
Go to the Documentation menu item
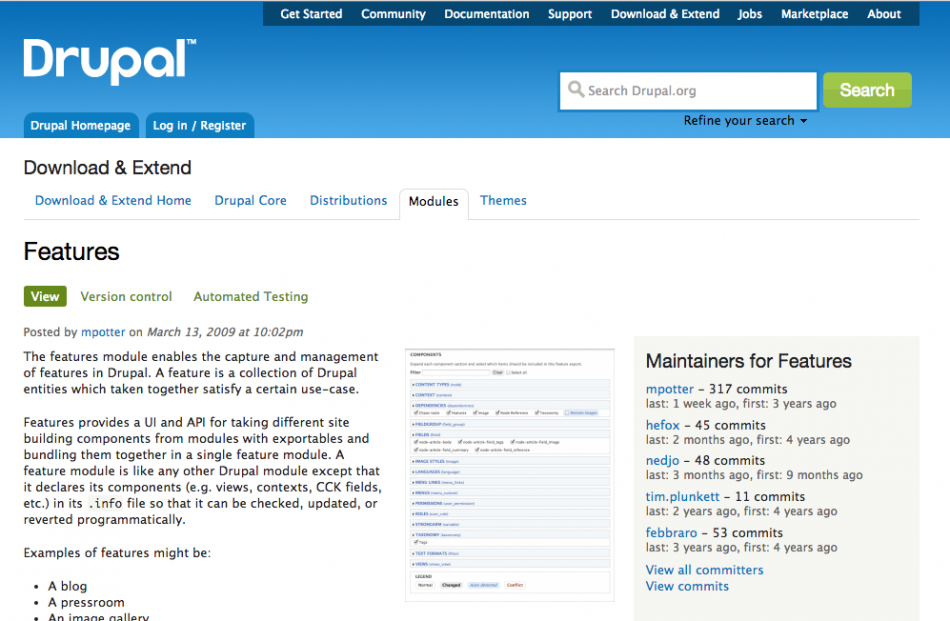click(487, 14)
